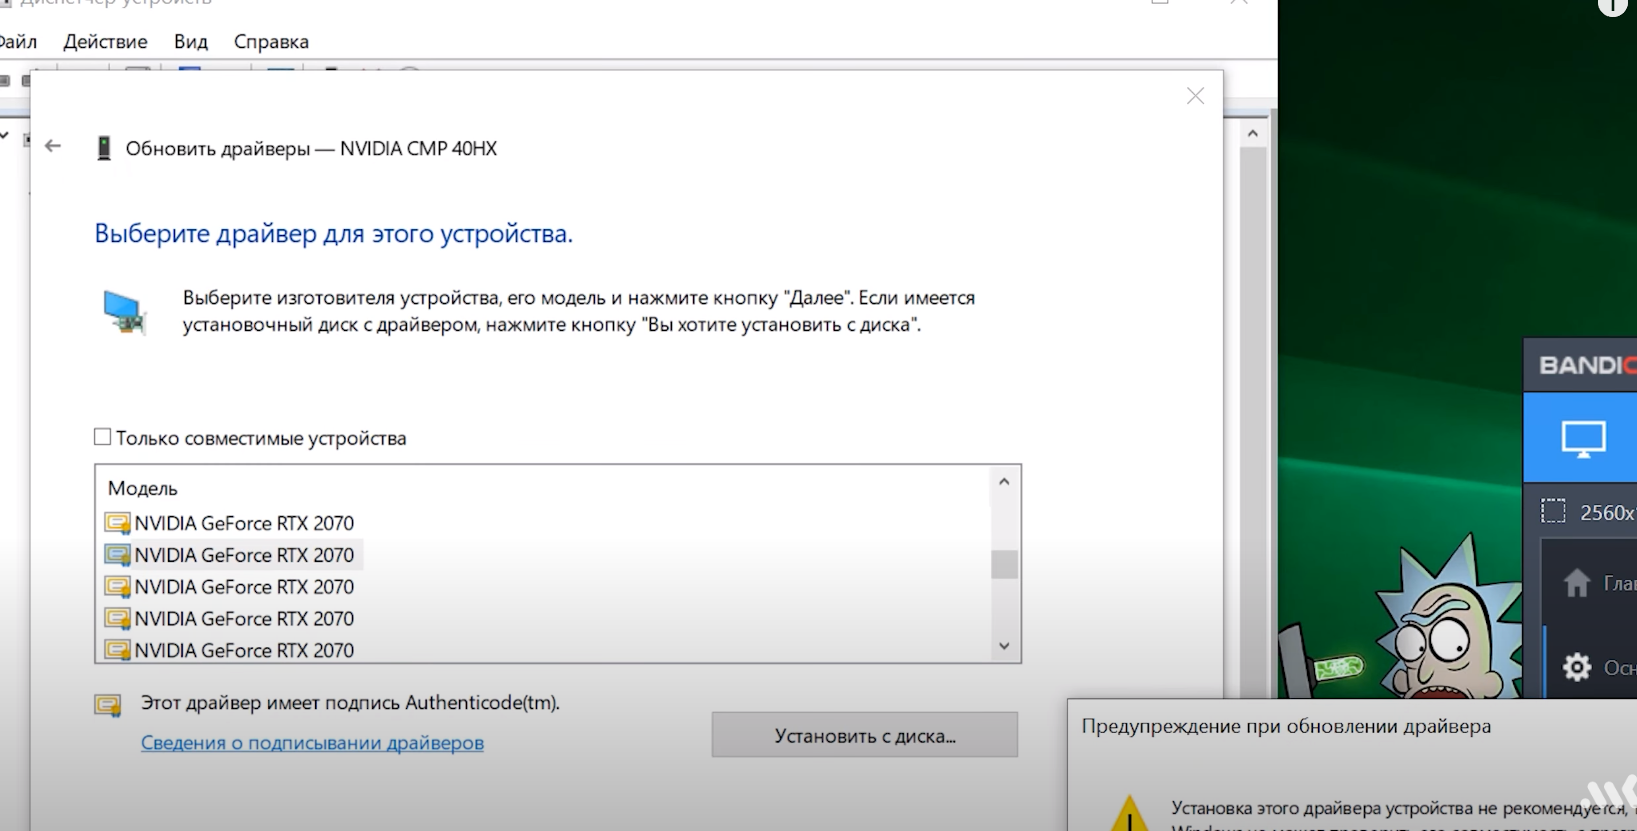
Task: Toggle the 'Только совместимые устройства' checkbox
Action: [x=102, y=437]
